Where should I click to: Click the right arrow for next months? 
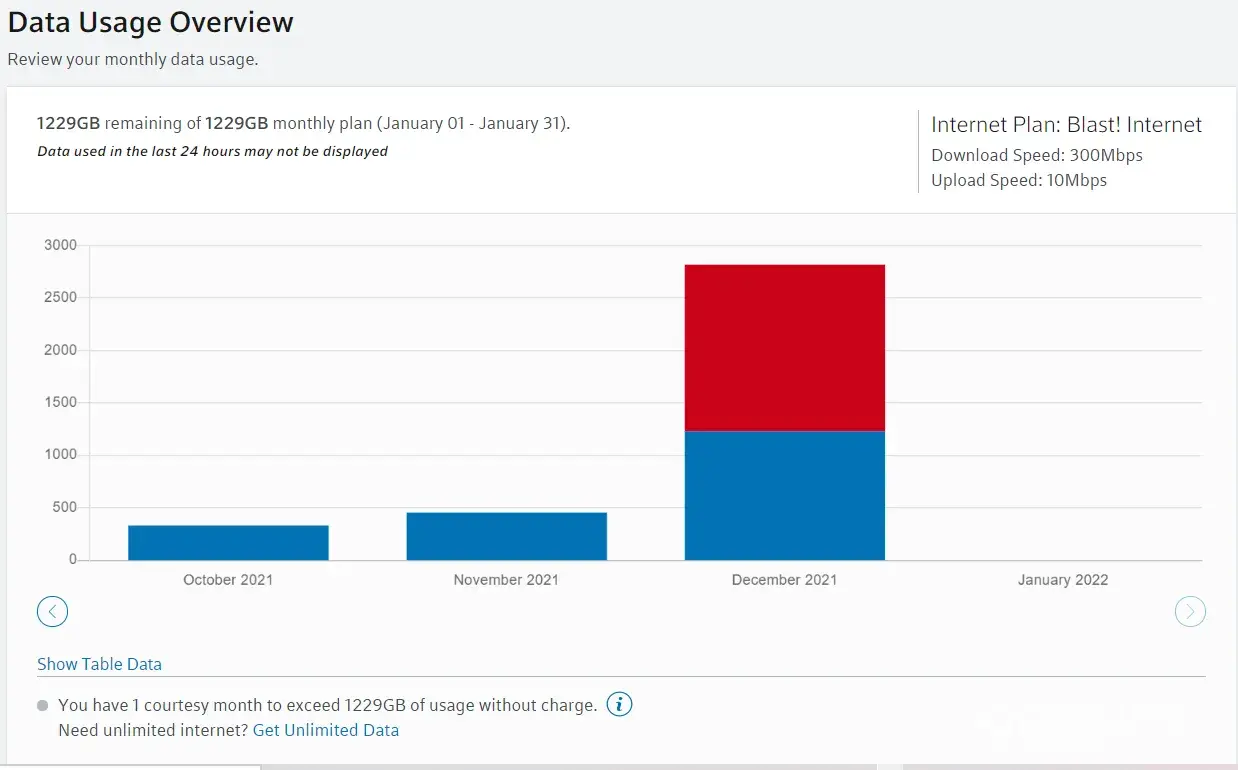pos(1190,611)
